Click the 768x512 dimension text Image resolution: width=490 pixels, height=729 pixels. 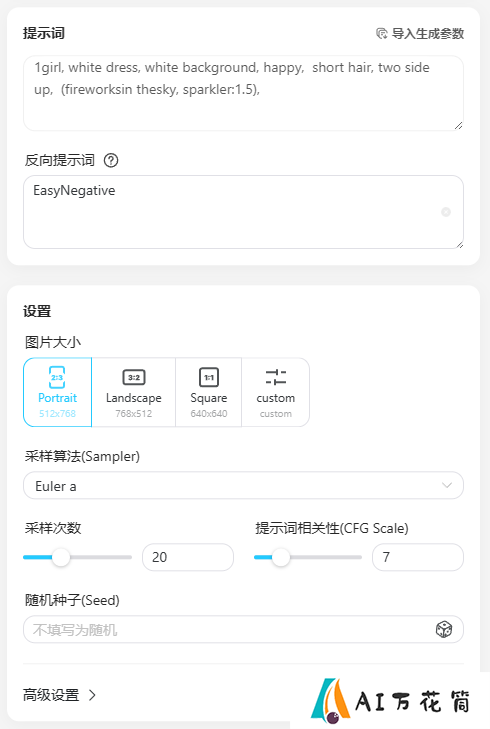134,413
